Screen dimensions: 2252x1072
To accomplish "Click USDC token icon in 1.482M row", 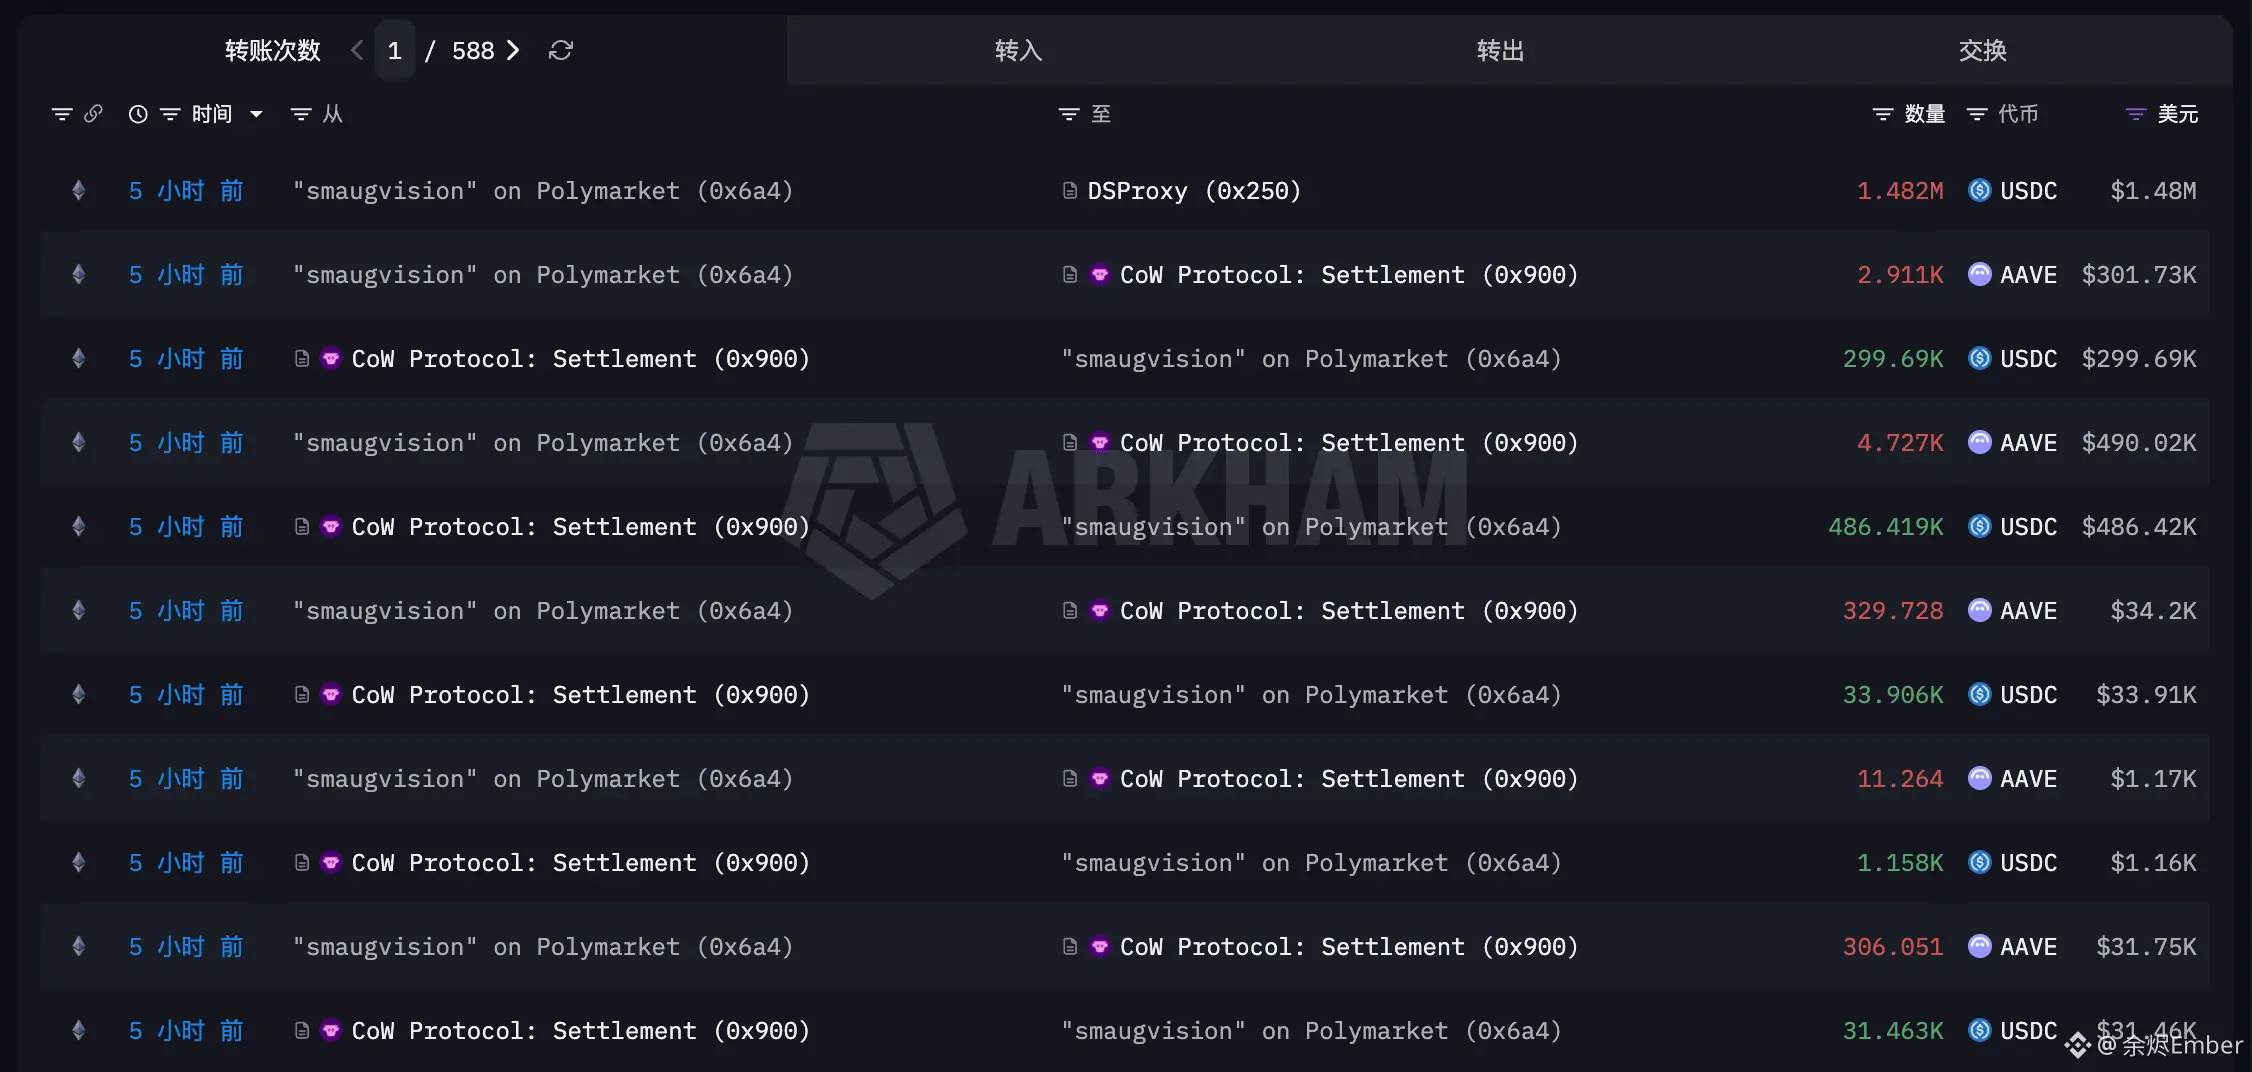I will [1979, 190].
